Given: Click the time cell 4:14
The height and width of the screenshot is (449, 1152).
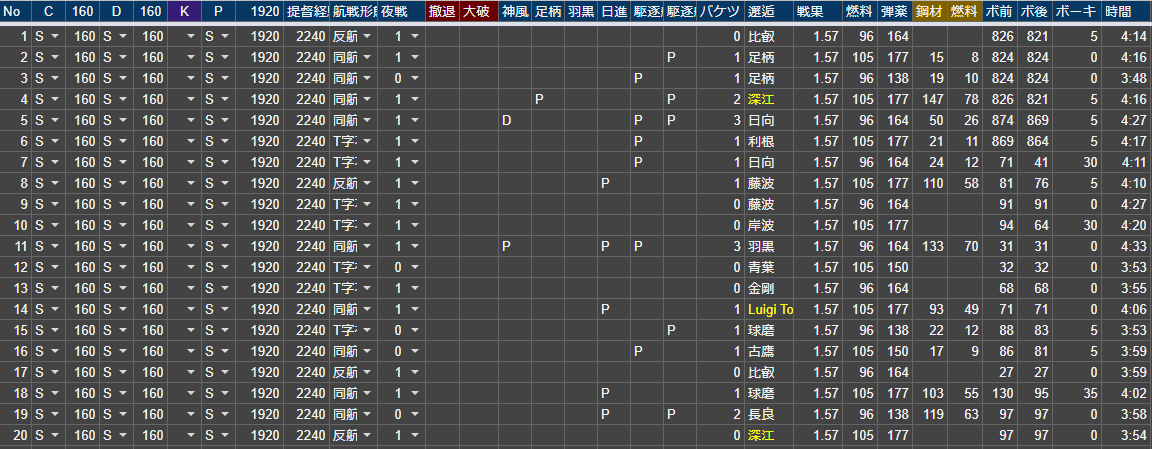Looking at the screenshot, I should [1126, 37].
